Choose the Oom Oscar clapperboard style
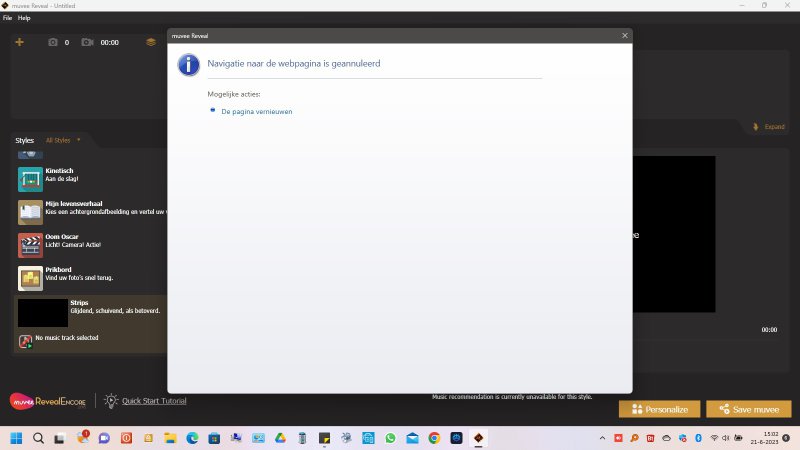The height and width of the screenshot is (450, 800). (30, 245)
